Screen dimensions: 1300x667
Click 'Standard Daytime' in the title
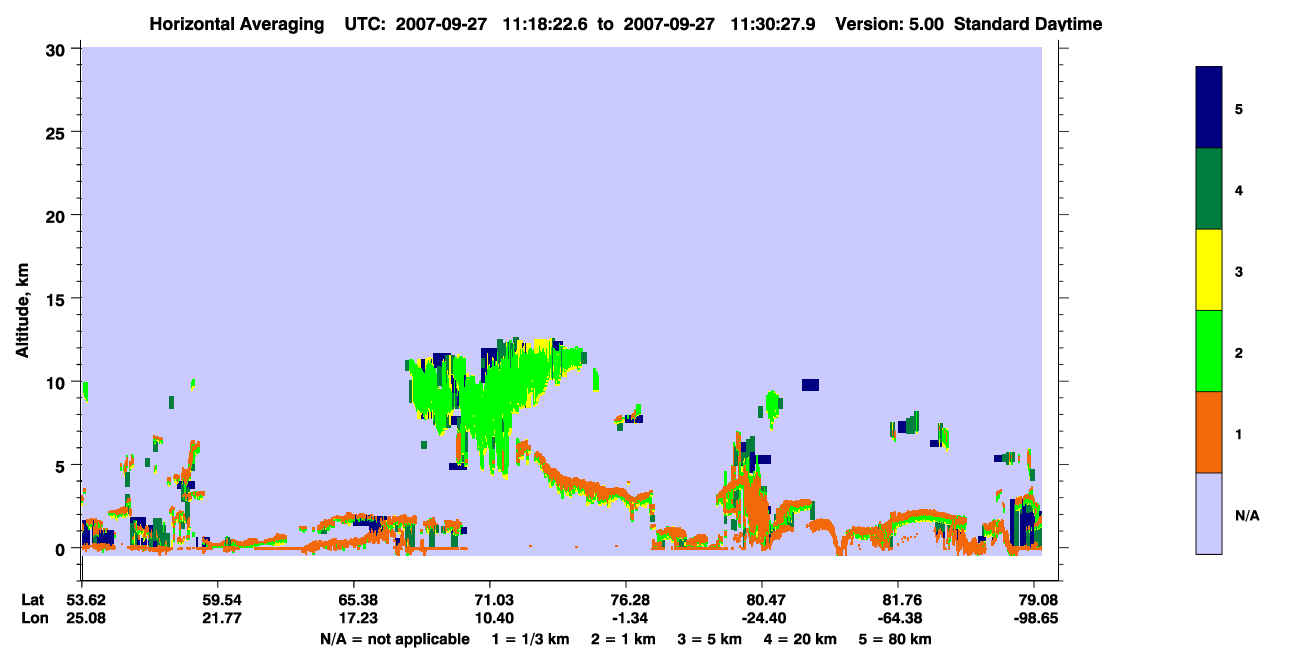tap(1028, 24)
